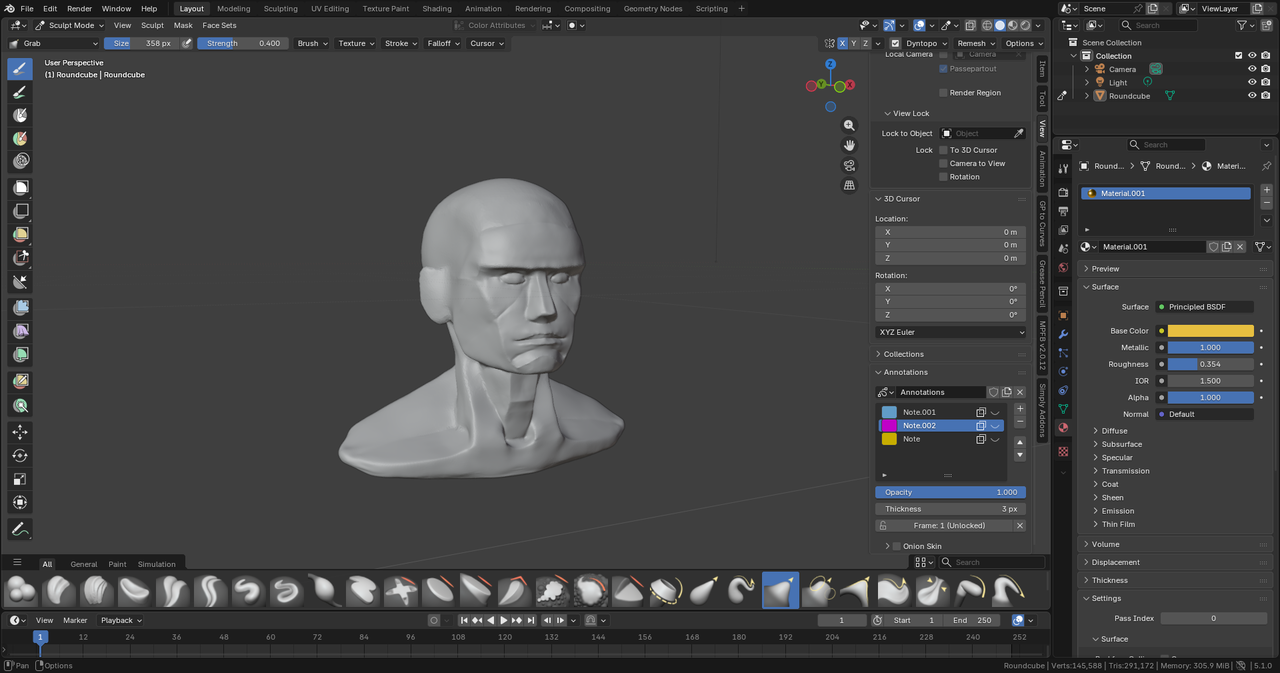The height and width of the screenshot is (673, 1280).
Task: Toggle the camera view icon in viewport
Action: click(x=849, y=165)
